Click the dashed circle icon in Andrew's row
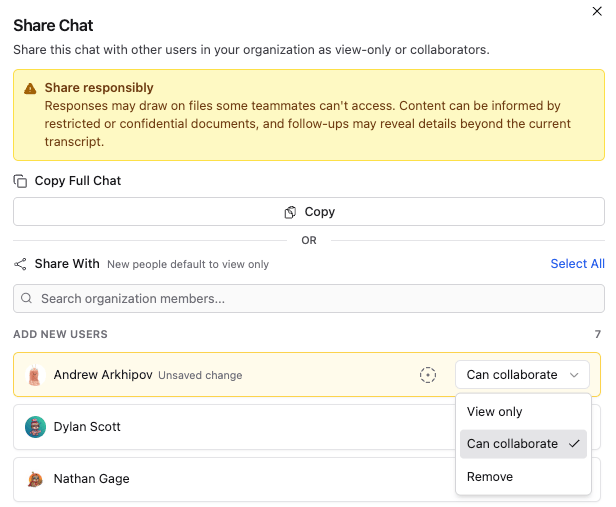 click(x=428, y=375)
